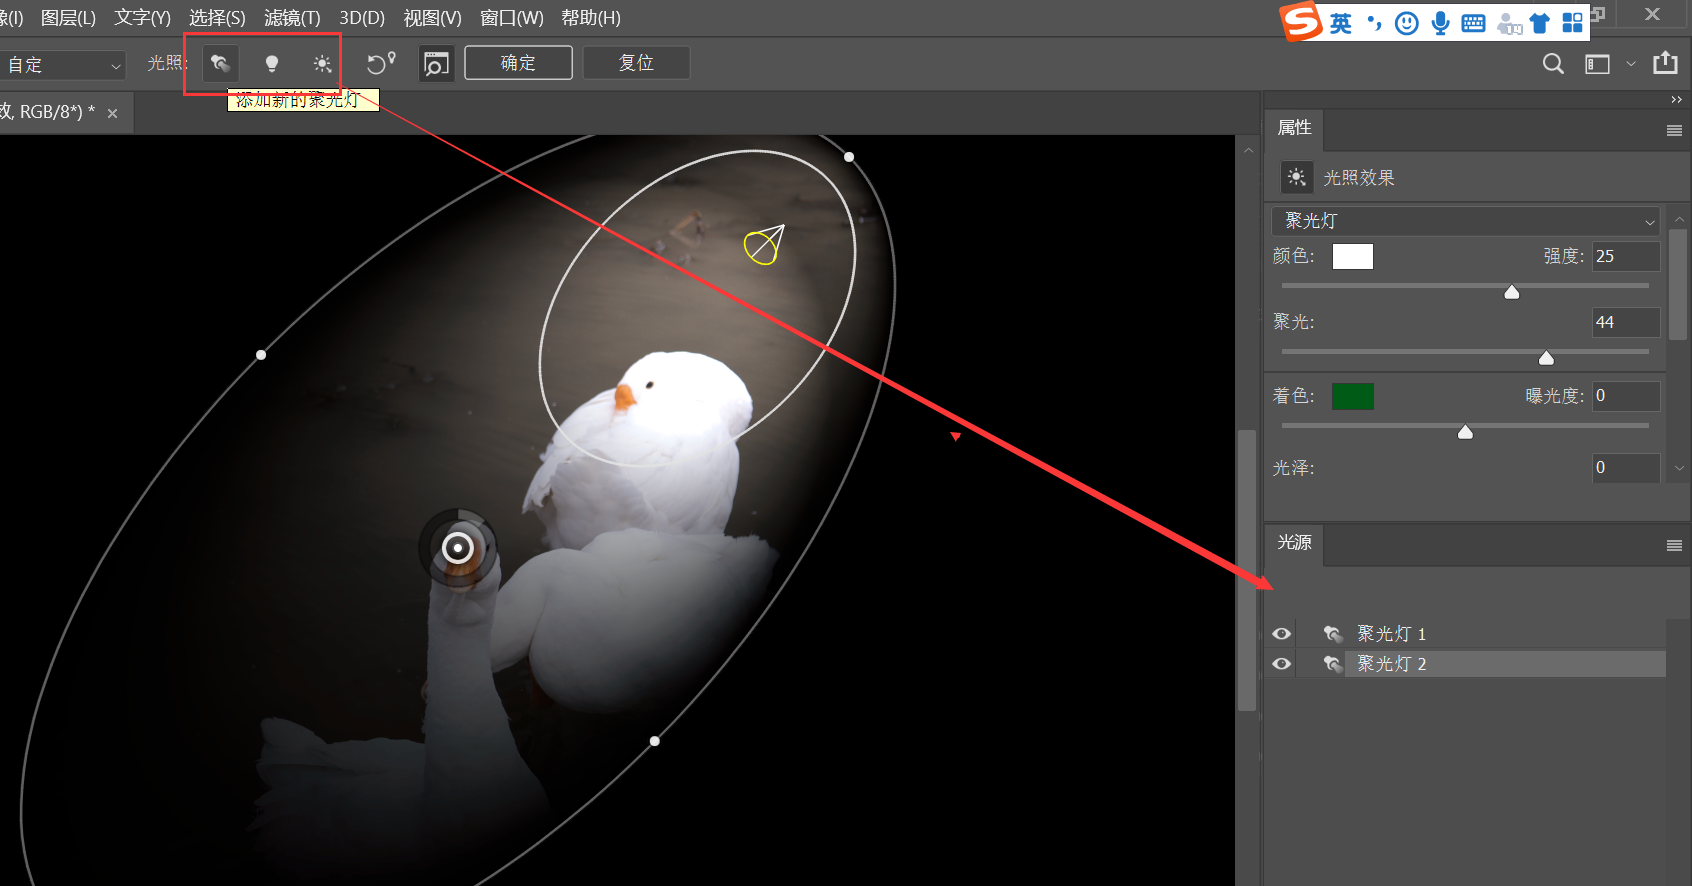This screenshot has width=1692, height=886.
Task: Add a new infinite light
Action: pyautogui.click(x=322, y=64)
